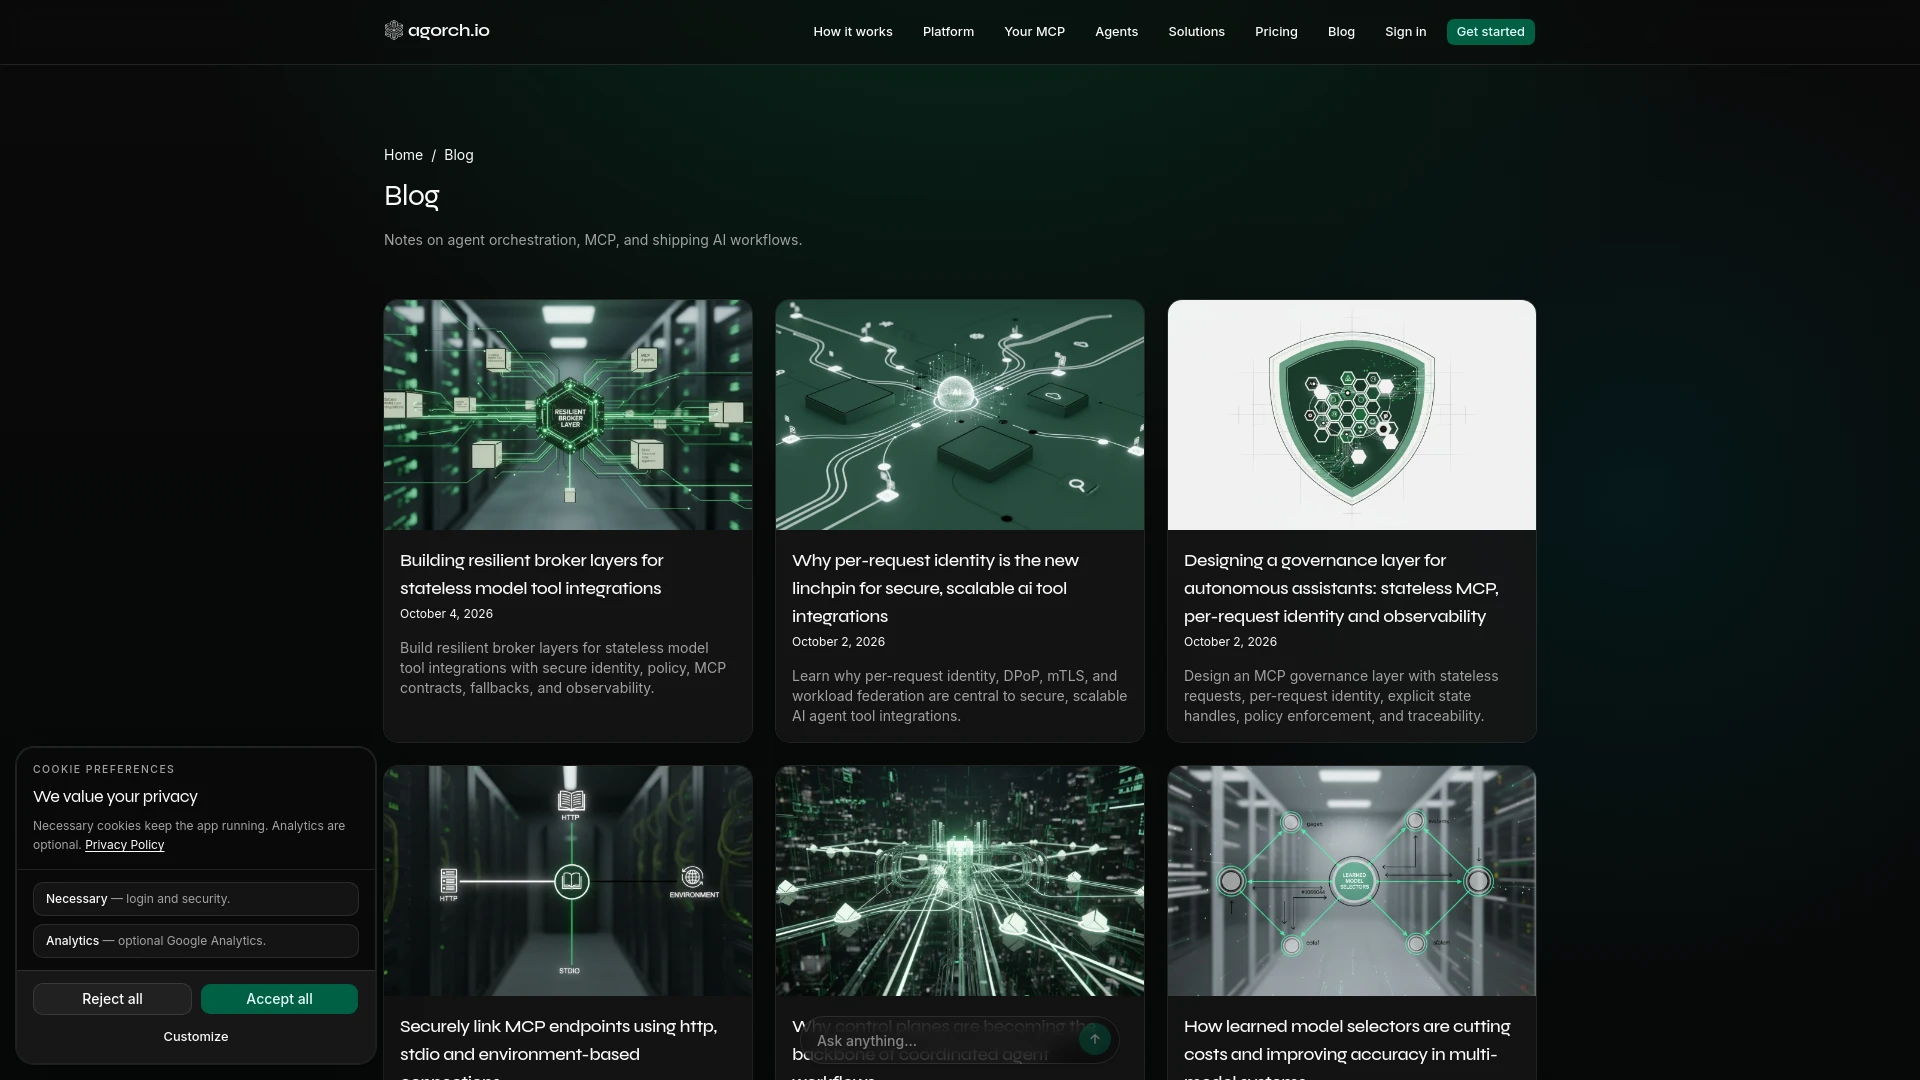This screenshot has width=1920, height=1080.
Task: Open the Agents nav link
Action: point(1116,32)
